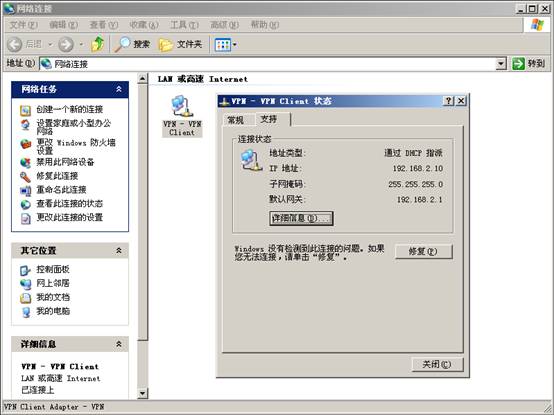Click the 详细信息(D)... button
The height and width of the screenshot is (415, 554).
[301, 218]
